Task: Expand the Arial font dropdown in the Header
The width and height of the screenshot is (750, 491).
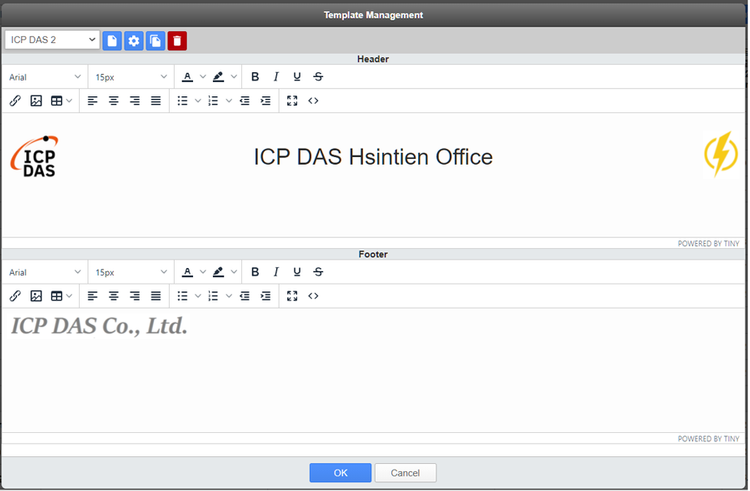Action: (x=46, y=77)
